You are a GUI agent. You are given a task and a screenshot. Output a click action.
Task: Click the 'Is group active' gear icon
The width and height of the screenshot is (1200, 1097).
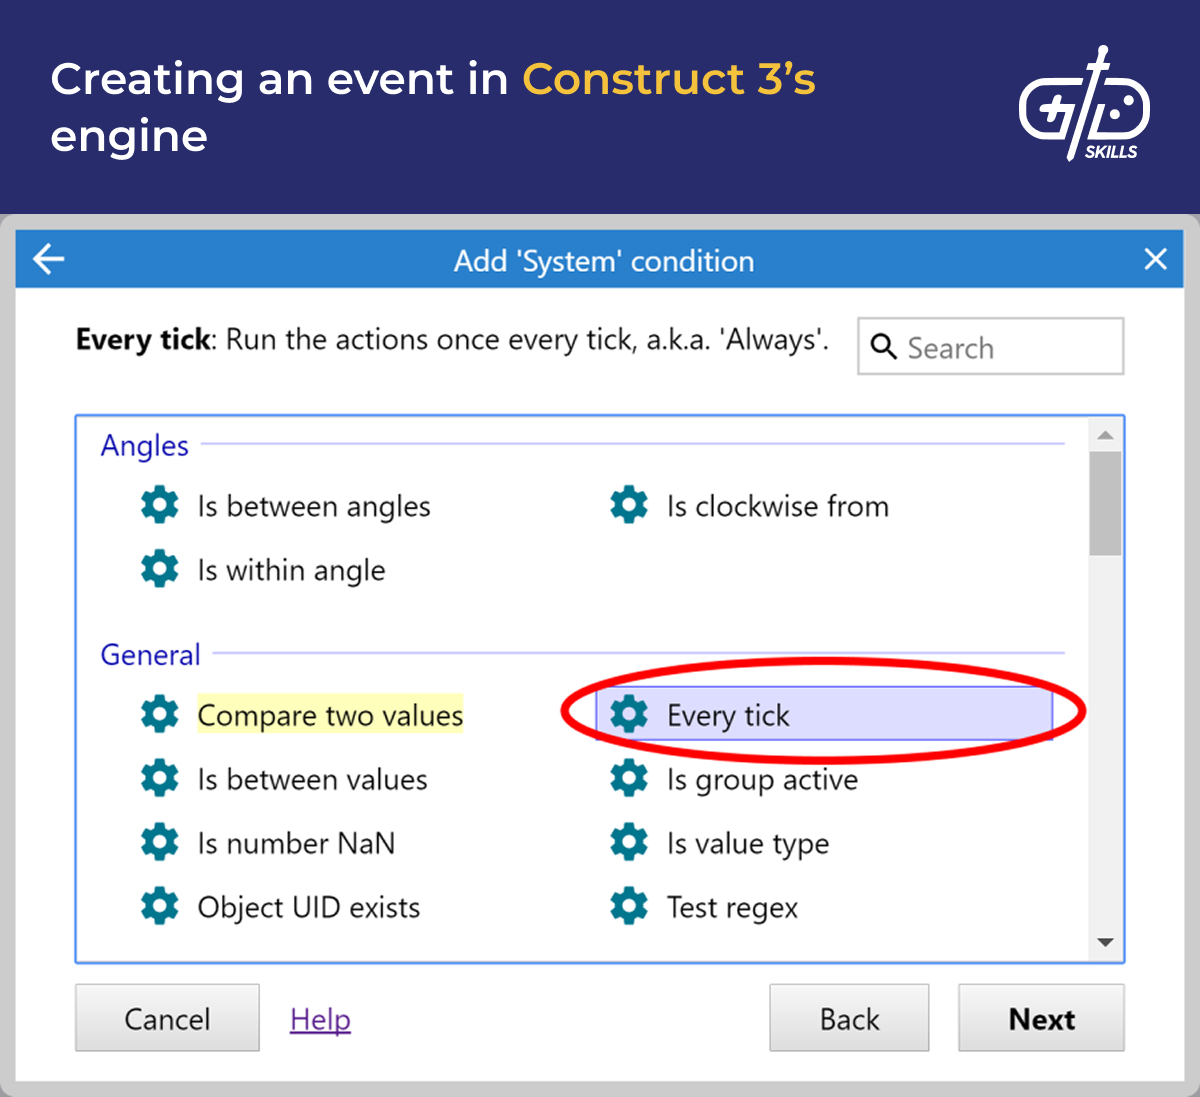click(629, 779)
